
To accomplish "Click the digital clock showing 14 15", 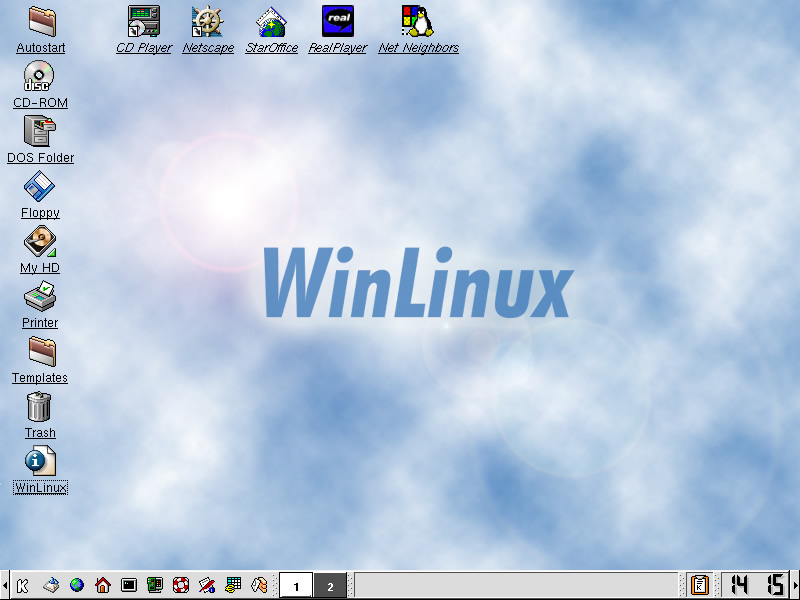I will coord(757,585).
